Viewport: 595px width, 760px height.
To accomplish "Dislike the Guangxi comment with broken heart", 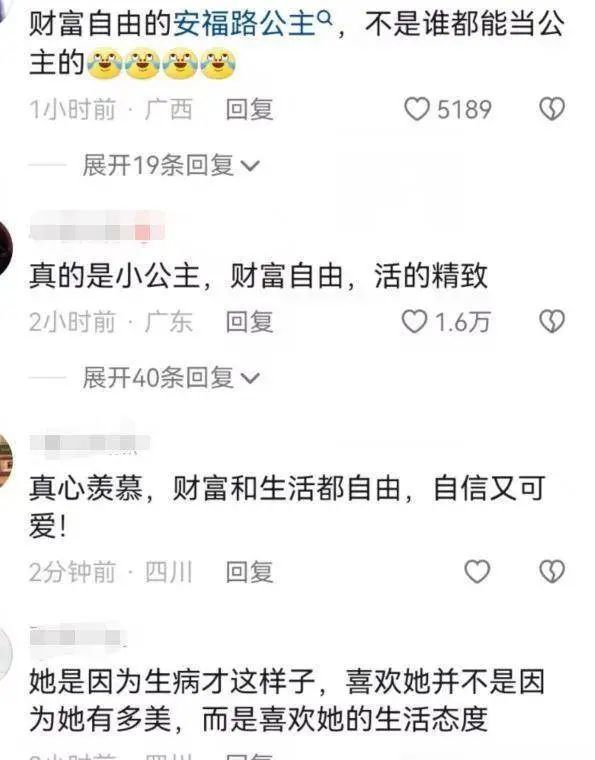I will coord(552,109).
